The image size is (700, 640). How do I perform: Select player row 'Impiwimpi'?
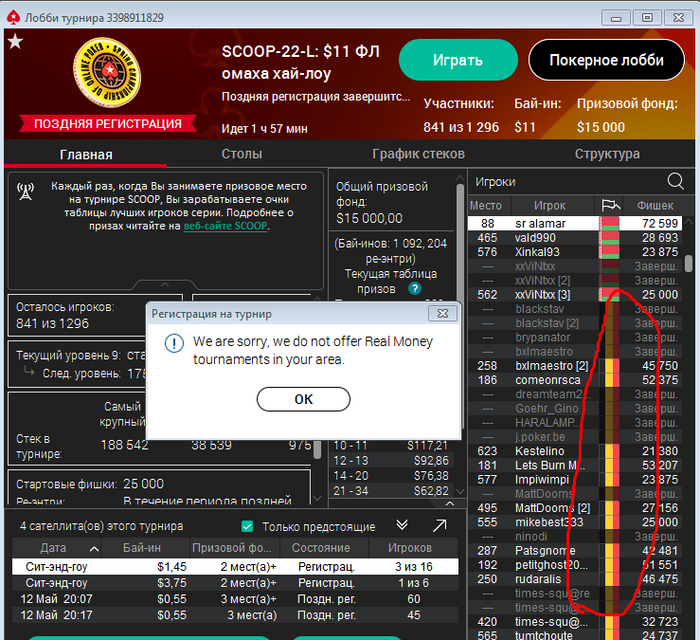point(575,480)
